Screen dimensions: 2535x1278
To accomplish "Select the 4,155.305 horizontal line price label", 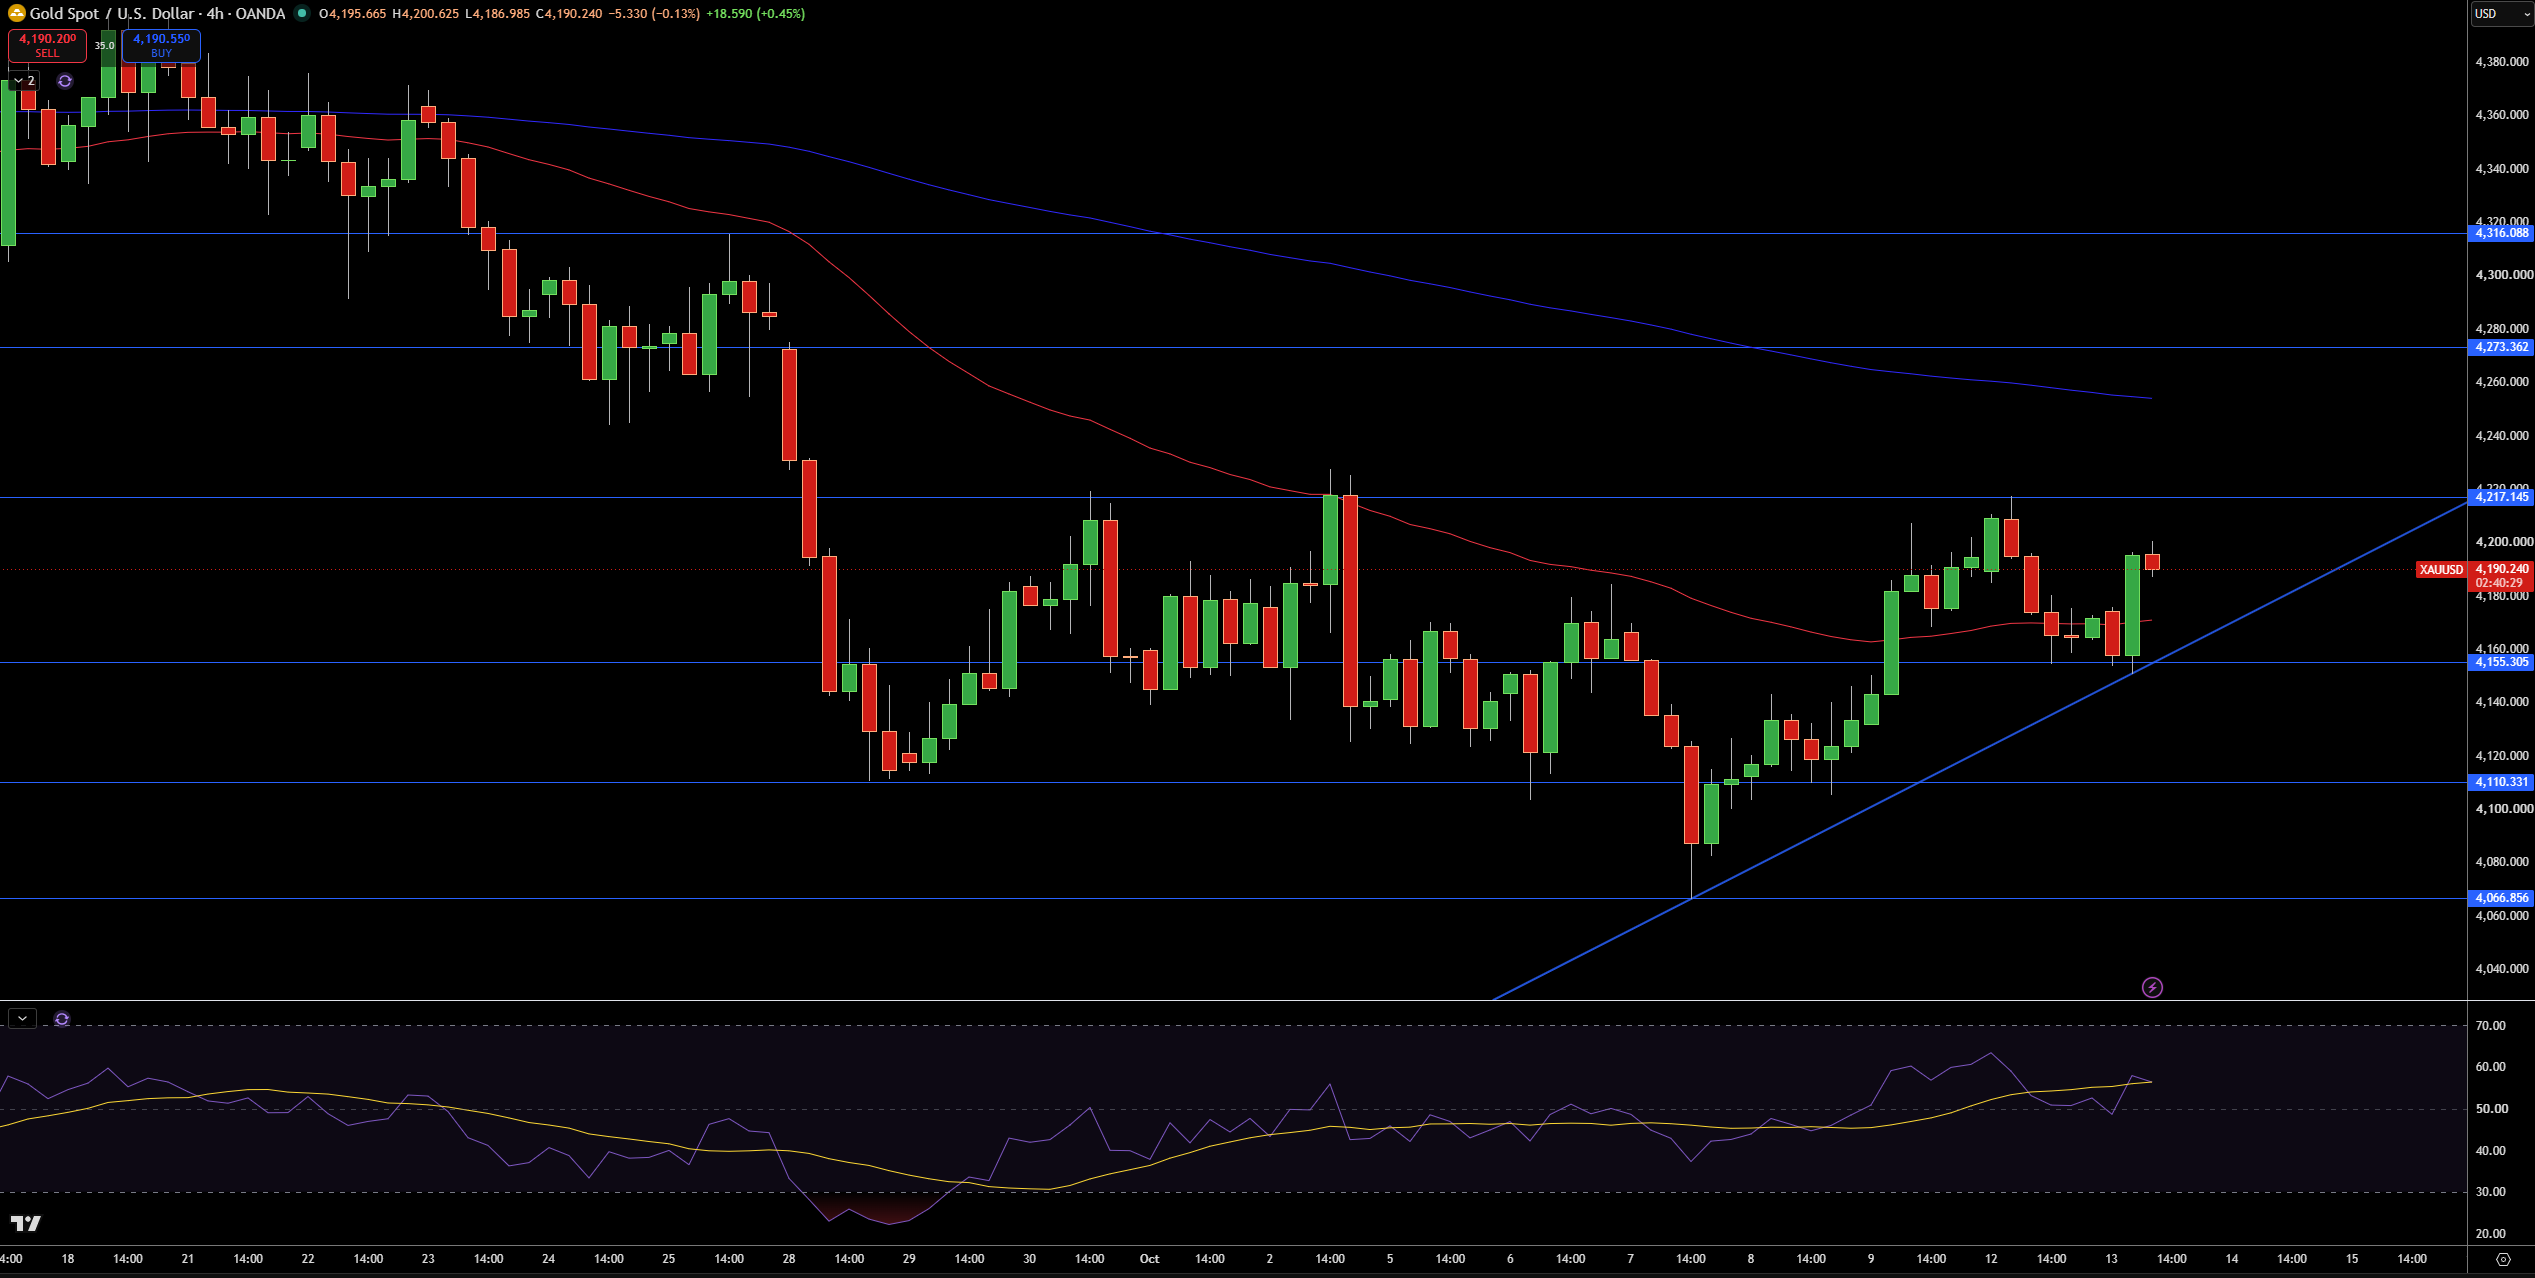I will [x=2501, y=662].
